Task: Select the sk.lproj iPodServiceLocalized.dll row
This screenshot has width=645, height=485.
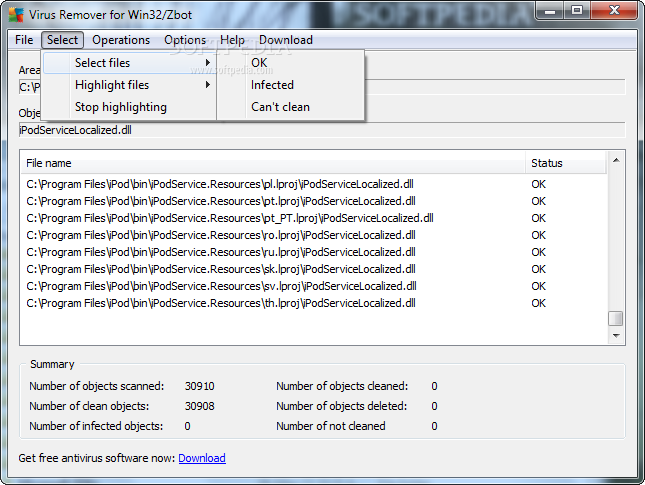Action: click(x=315, y=269)
